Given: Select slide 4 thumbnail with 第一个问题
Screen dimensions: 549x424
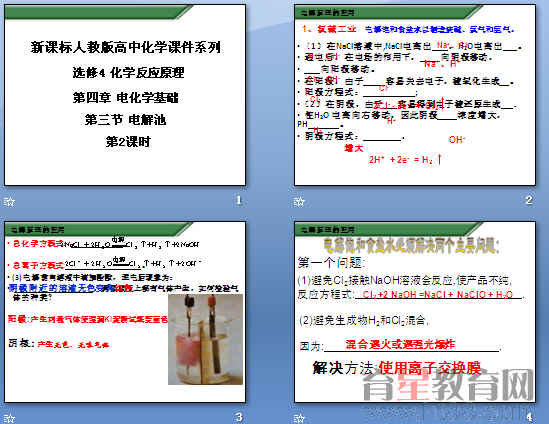Looking at the screenshot, I should (415, 312).
